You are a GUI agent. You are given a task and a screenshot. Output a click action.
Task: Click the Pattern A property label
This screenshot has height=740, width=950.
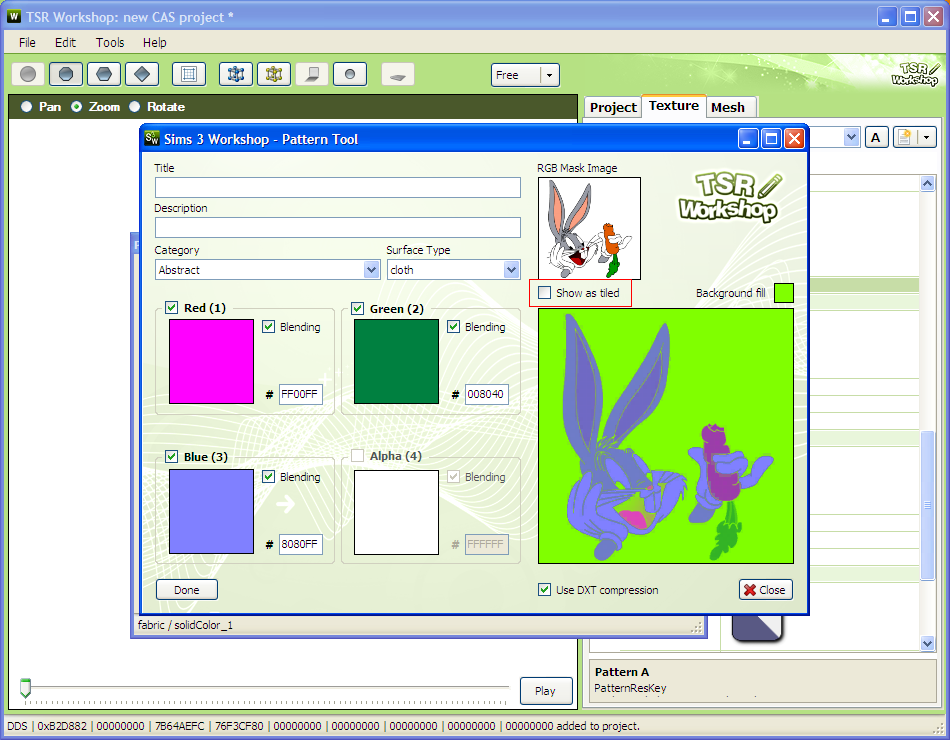coord(622,672)
